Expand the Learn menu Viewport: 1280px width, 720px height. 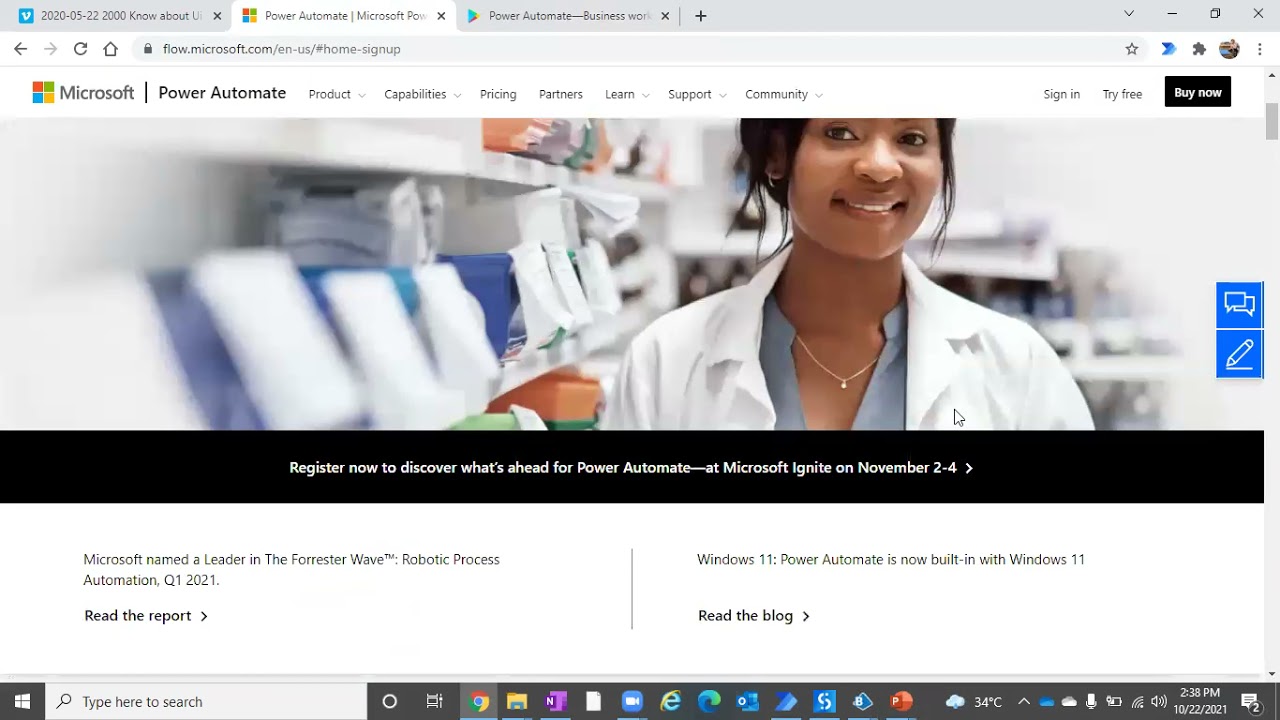pos(627,94)
